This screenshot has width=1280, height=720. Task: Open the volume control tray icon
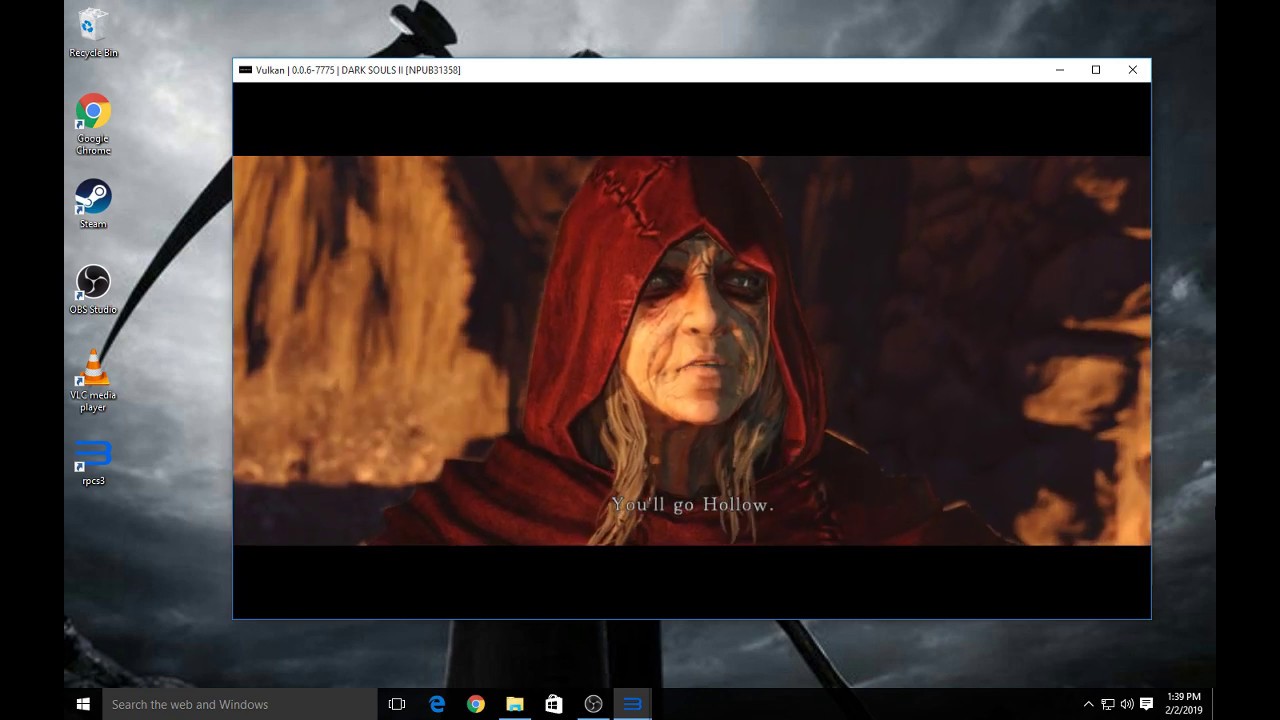click(x=1127, y=704)
